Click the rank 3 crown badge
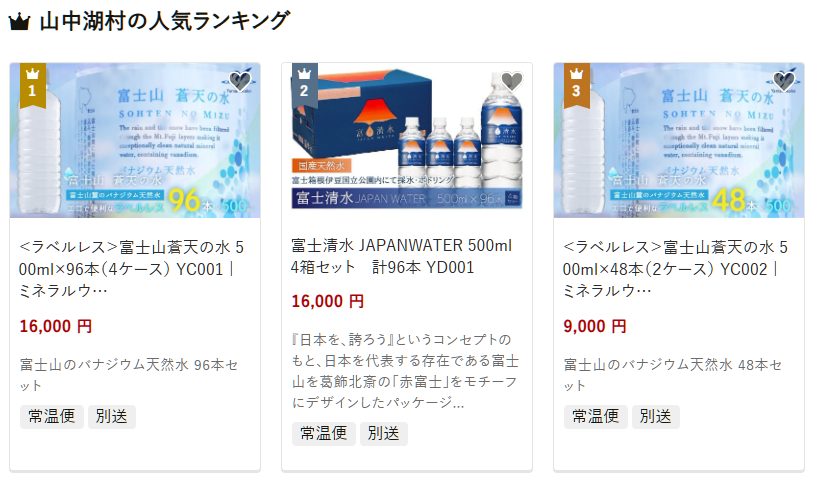The width and height of the screenshot is (818, 483). click(577, 85)
